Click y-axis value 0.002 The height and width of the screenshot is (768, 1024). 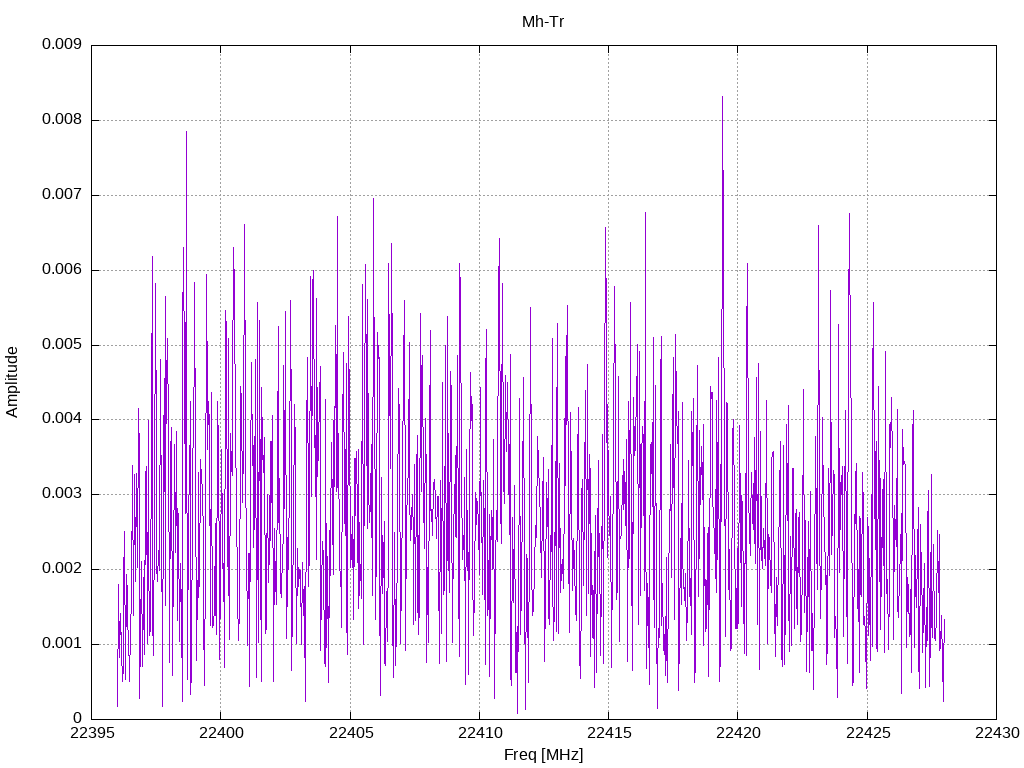click(x=62, y=569)
